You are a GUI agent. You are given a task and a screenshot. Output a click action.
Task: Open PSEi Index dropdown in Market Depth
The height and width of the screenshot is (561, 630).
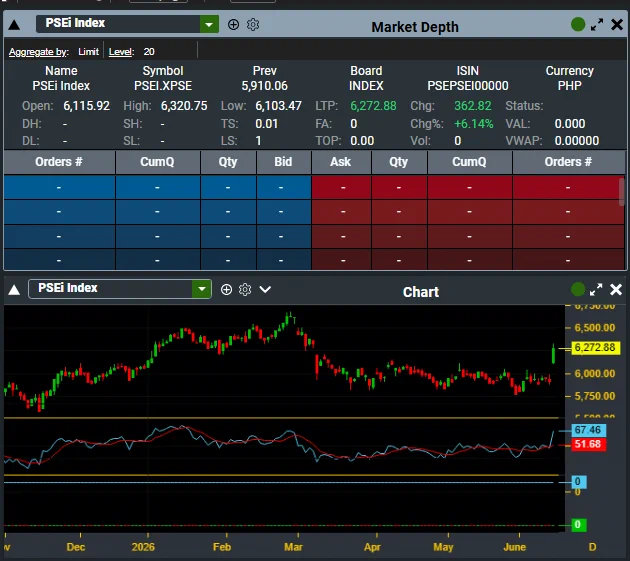209,25
